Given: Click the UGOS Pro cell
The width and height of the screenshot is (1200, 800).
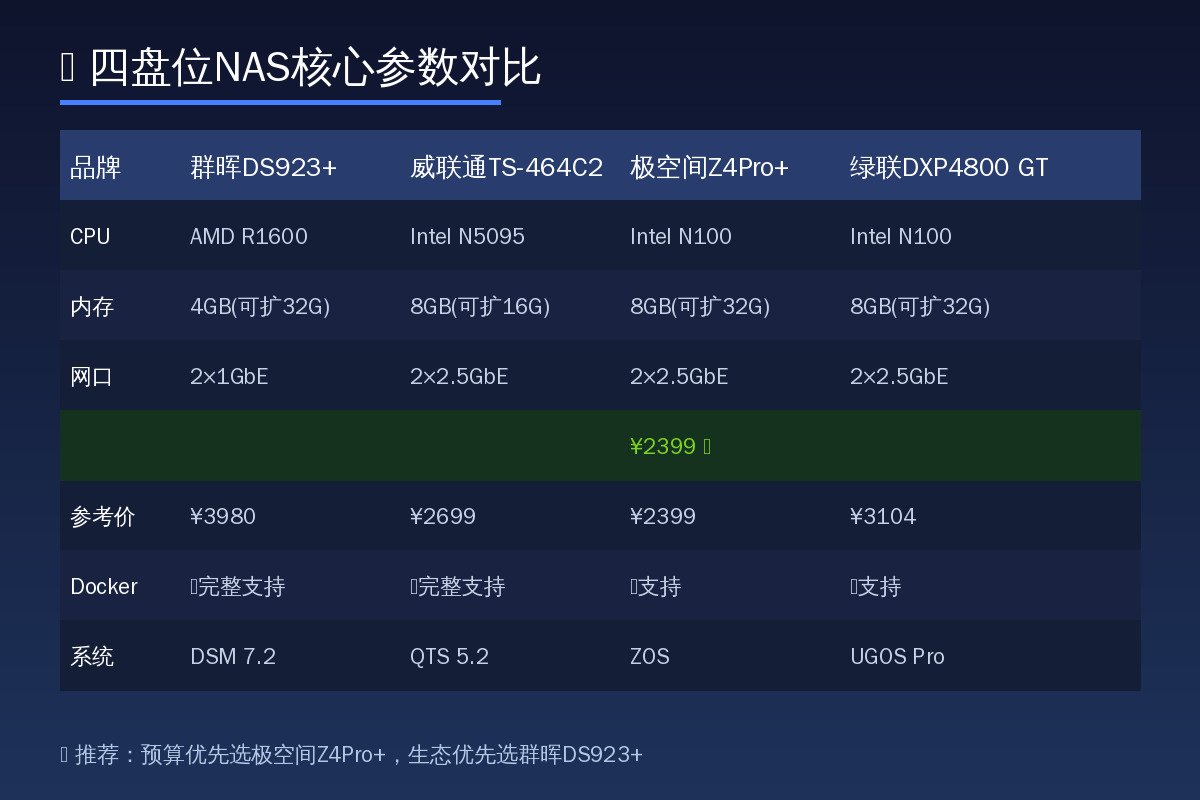Looking at the screenshot, I should pos(897,657).
